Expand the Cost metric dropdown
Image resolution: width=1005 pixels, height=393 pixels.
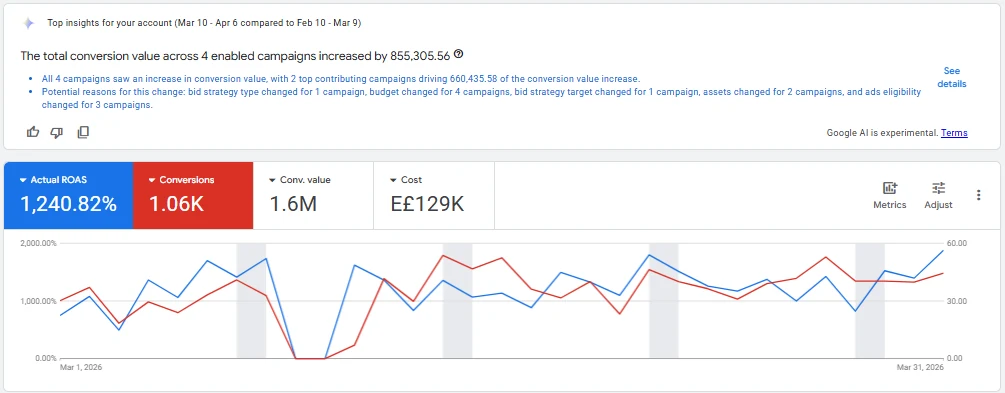(x=393, y=180)
